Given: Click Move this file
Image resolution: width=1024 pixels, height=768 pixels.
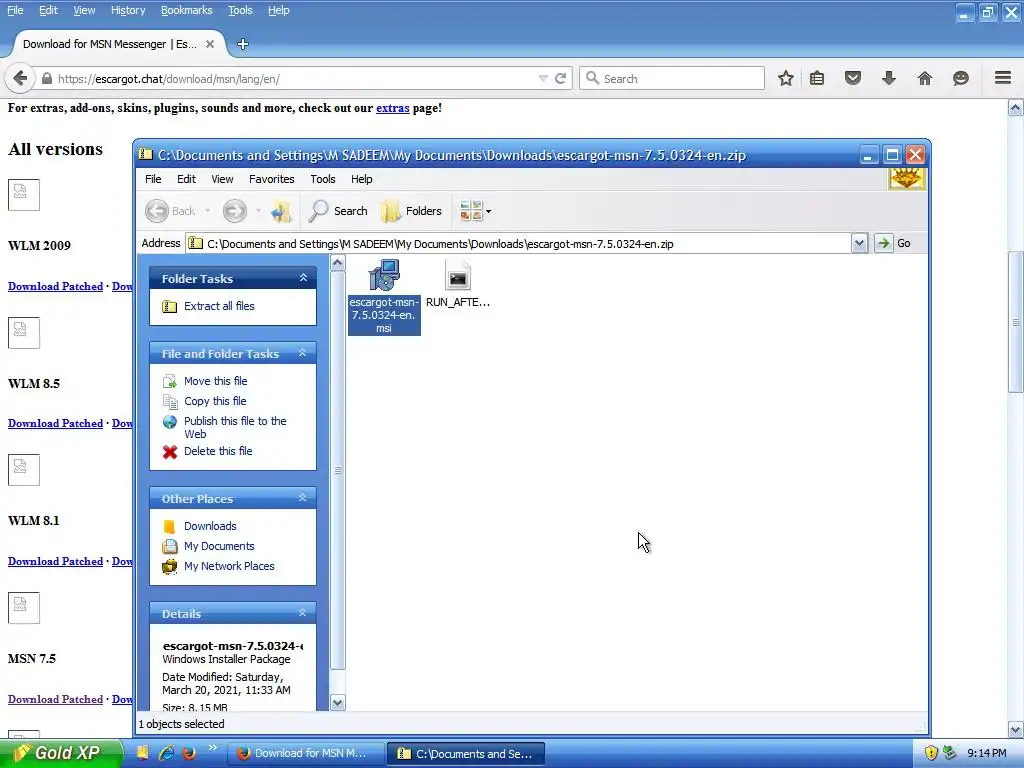Looking at the screenshot, I should coord(216,381).
